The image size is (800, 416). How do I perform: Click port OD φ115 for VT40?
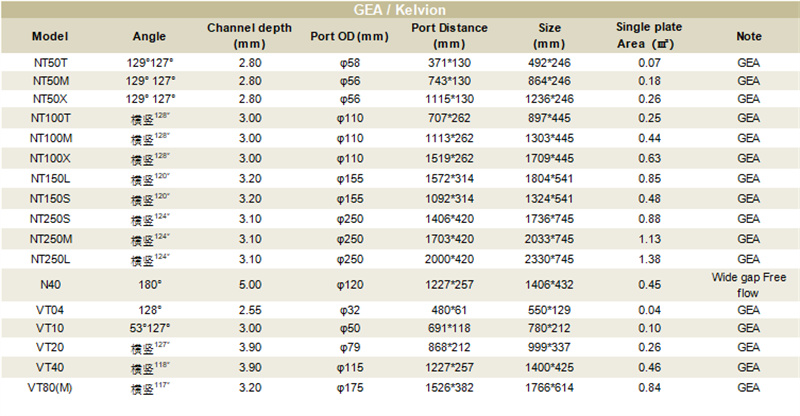(350, 367)
